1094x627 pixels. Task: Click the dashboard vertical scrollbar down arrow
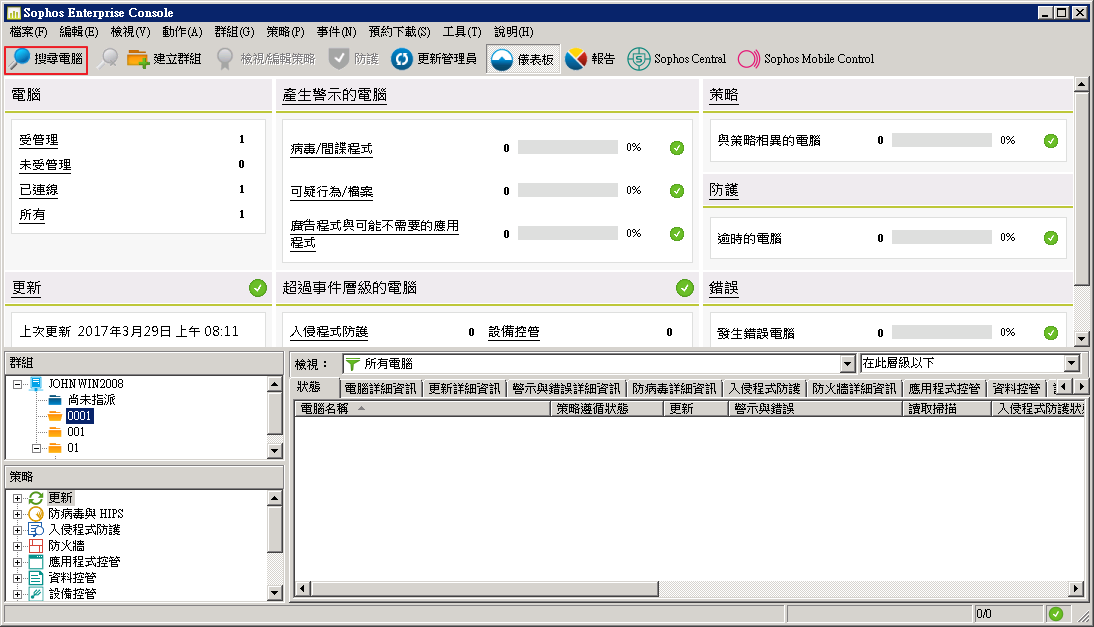1081,339
